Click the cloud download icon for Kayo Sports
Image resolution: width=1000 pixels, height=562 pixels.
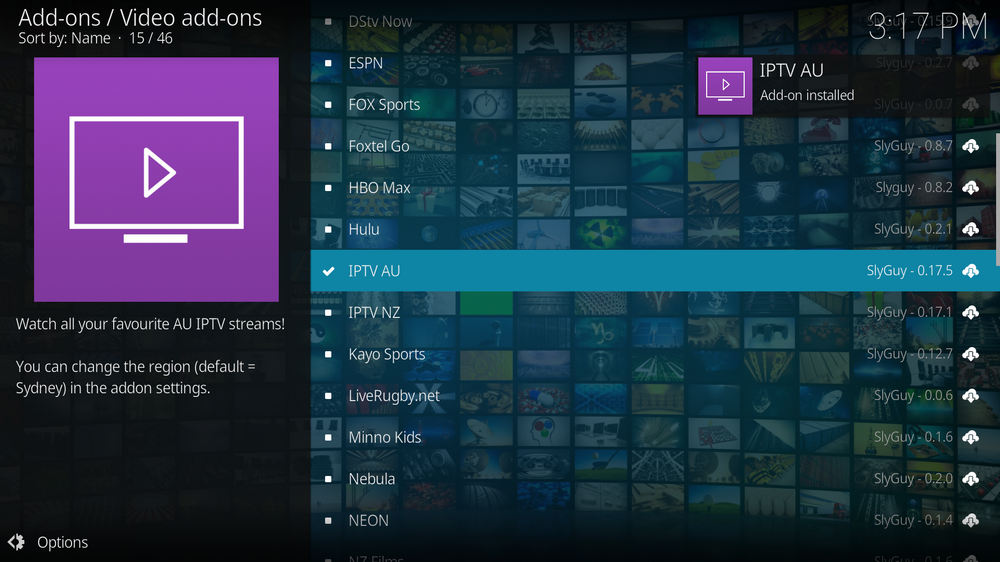pos(970,354)
